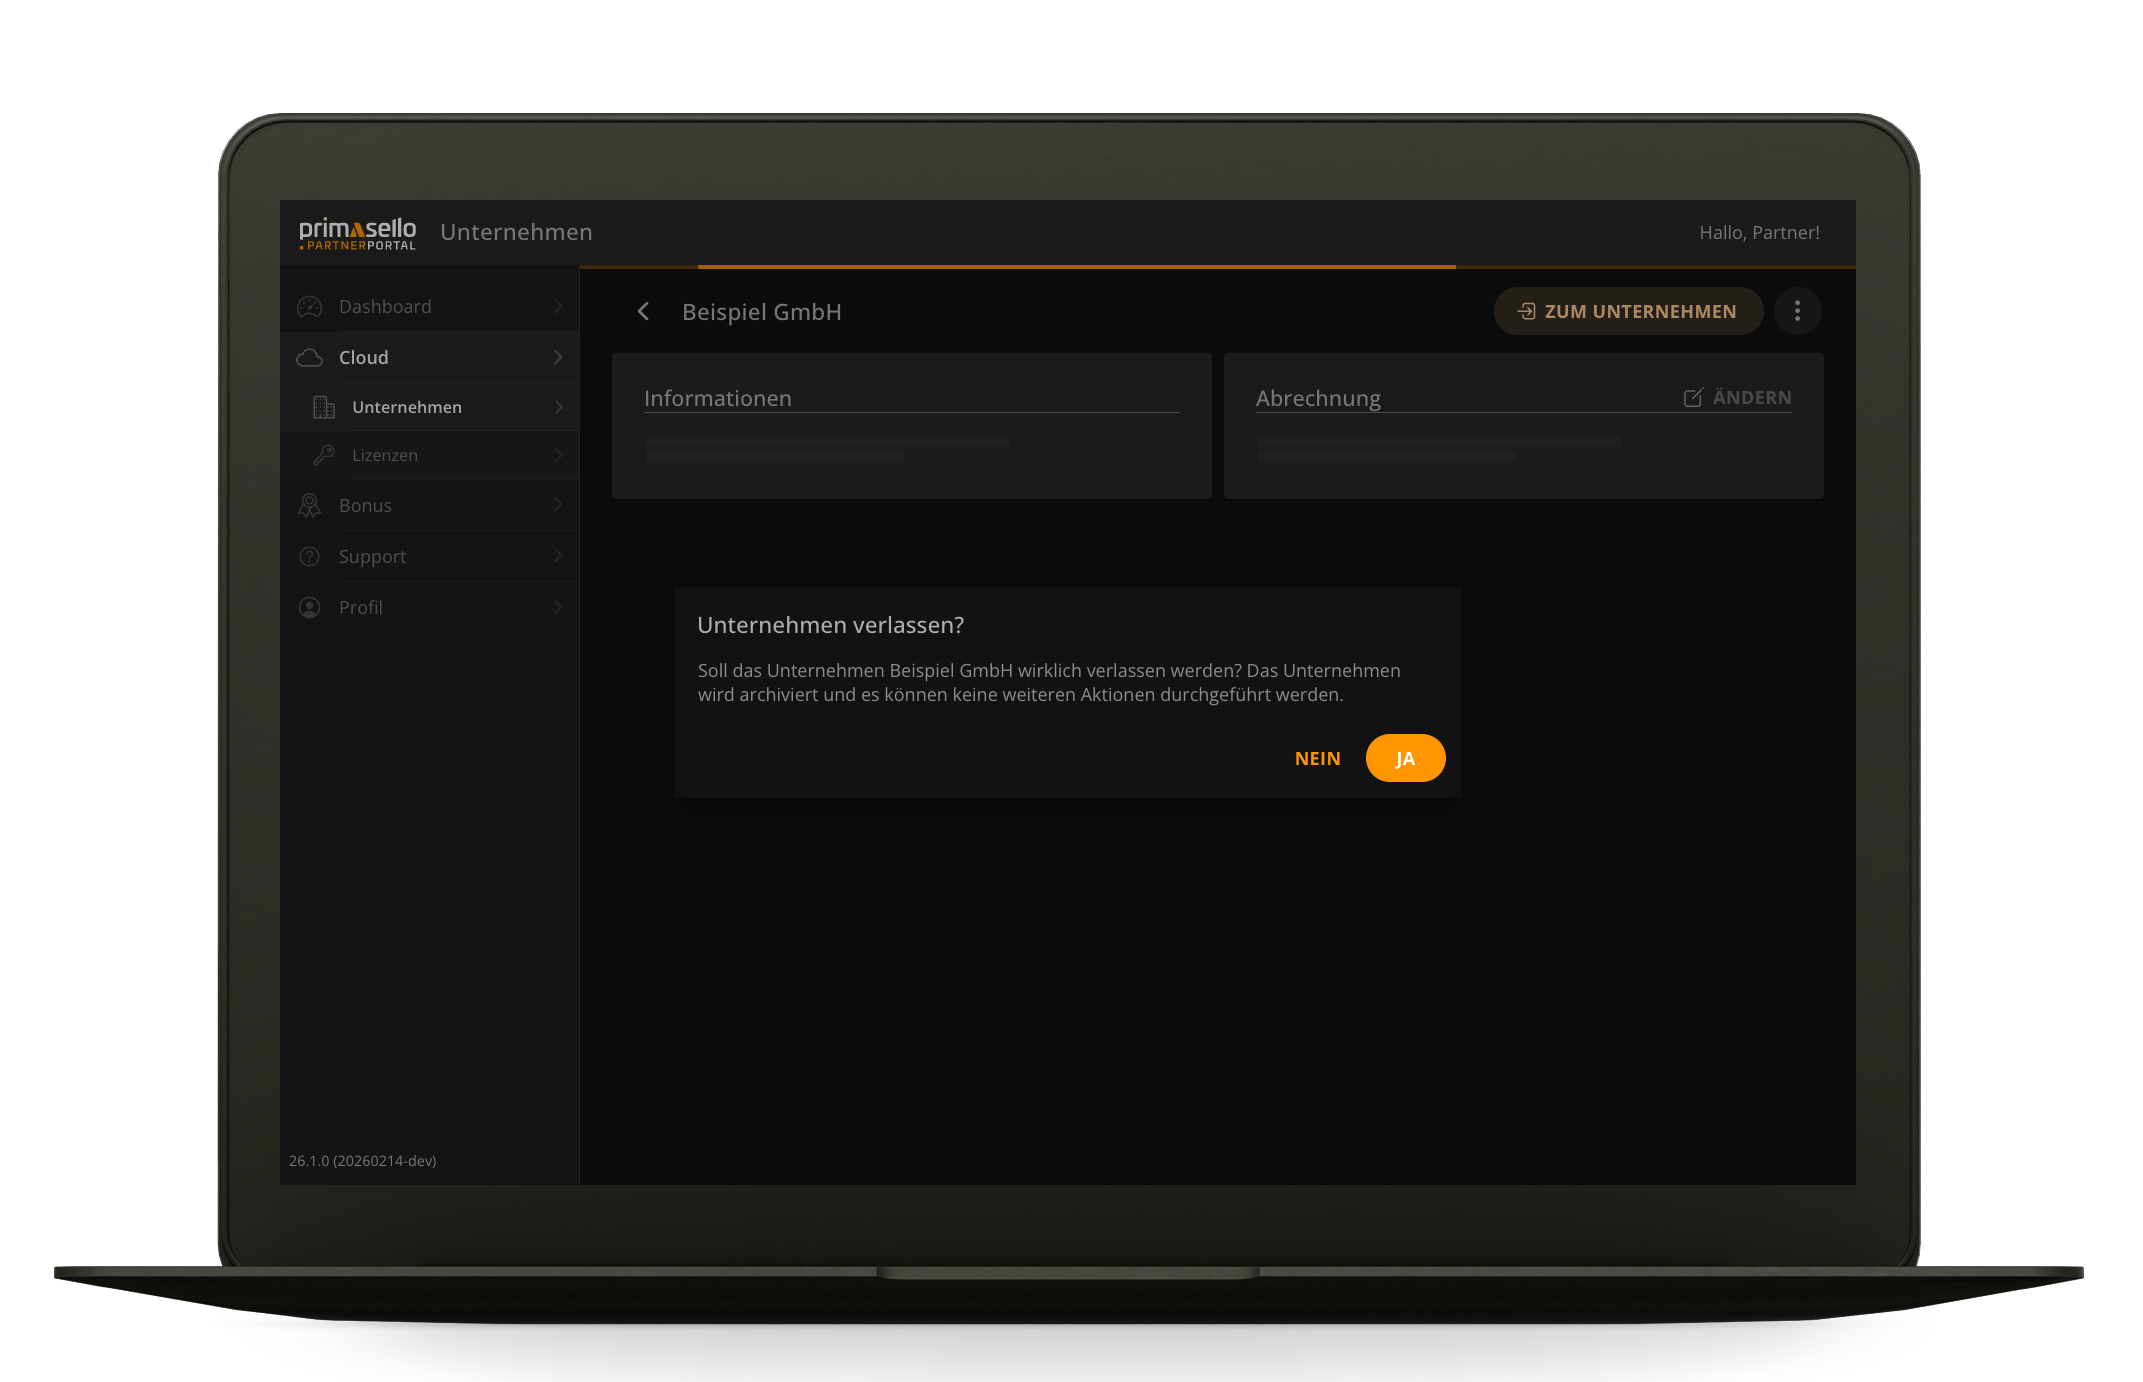This screenshot has width=2143, height=1382.
Task: Collapse the Cloud section chevron
Action: (558, 358)
